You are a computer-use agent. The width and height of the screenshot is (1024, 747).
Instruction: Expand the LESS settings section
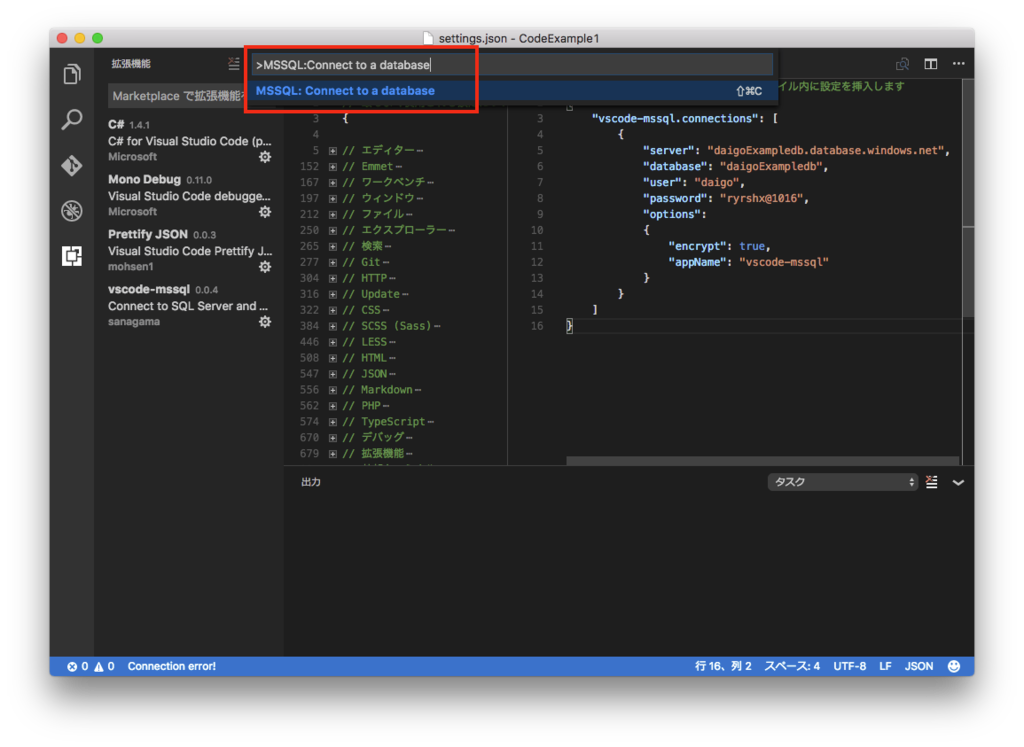point(333,342)
